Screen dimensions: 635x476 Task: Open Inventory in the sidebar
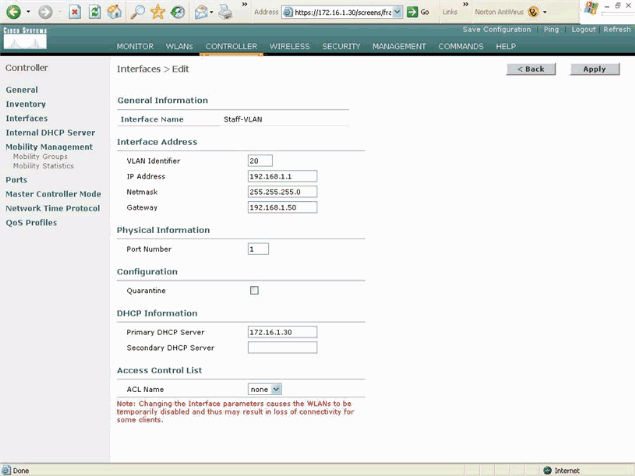point(26,104)
